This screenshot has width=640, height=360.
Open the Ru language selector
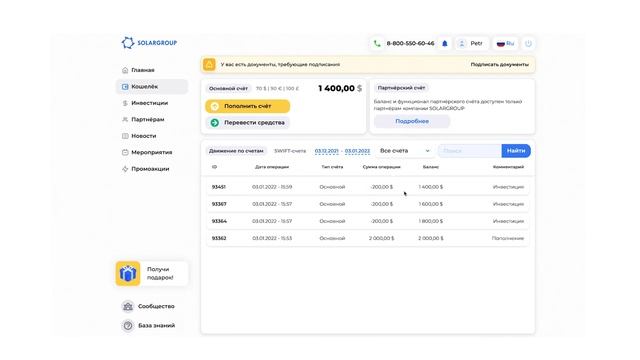point(505,43)
